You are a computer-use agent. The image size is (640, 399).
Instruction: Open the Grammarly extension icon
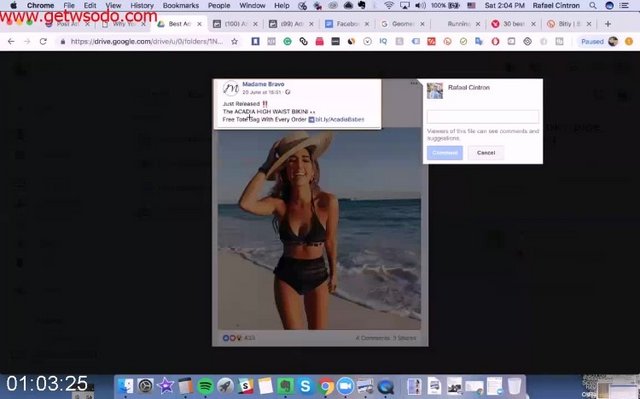[287, 41]
